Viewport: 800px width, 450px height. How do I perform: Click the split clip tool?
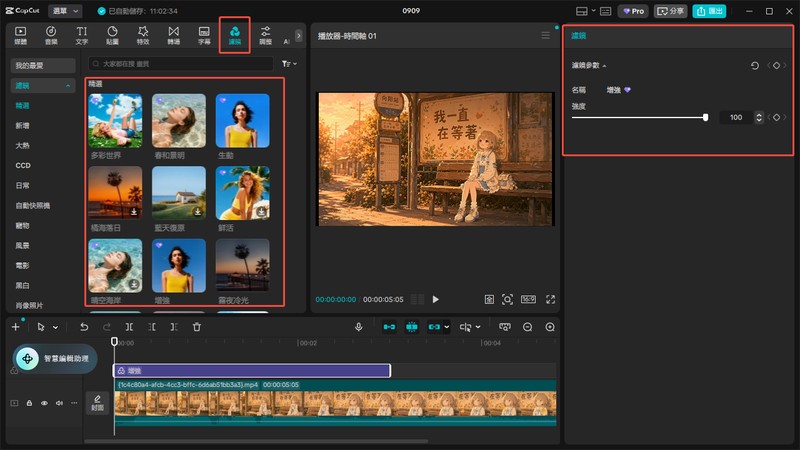(129, 327)
